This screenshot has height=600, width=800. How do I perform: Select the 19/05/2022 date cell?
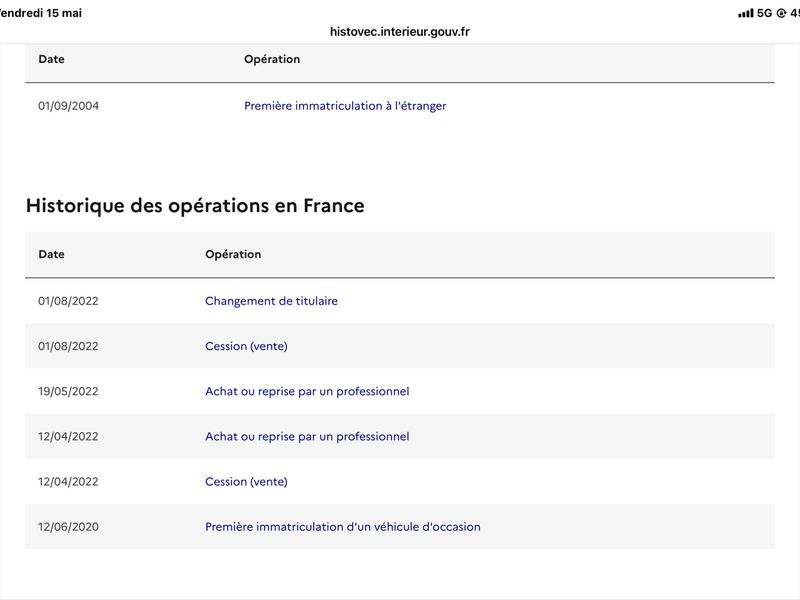[68, 391]
